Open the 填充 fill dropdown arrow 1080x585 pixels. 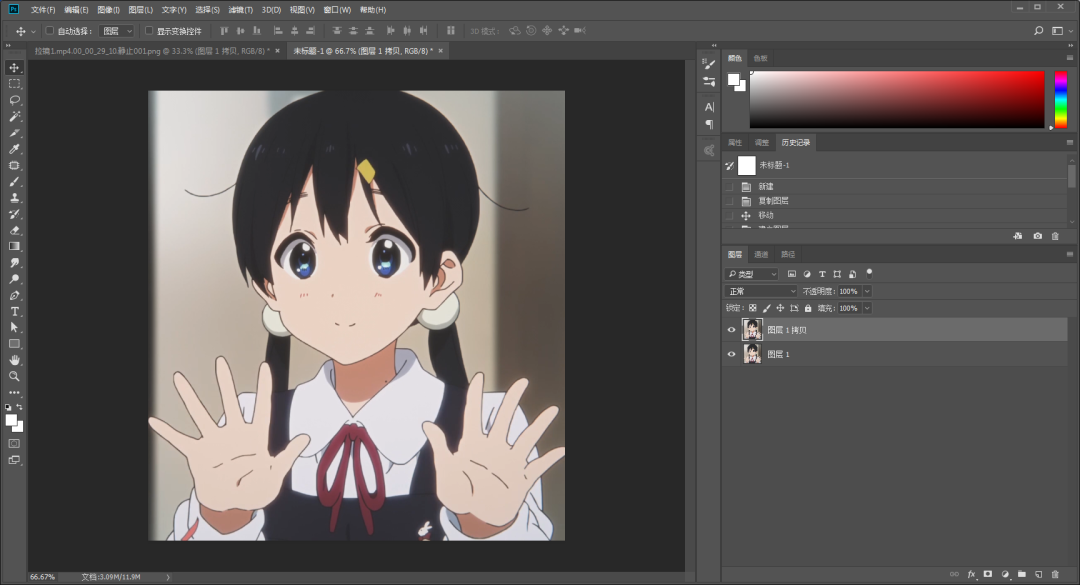[867, 308]
